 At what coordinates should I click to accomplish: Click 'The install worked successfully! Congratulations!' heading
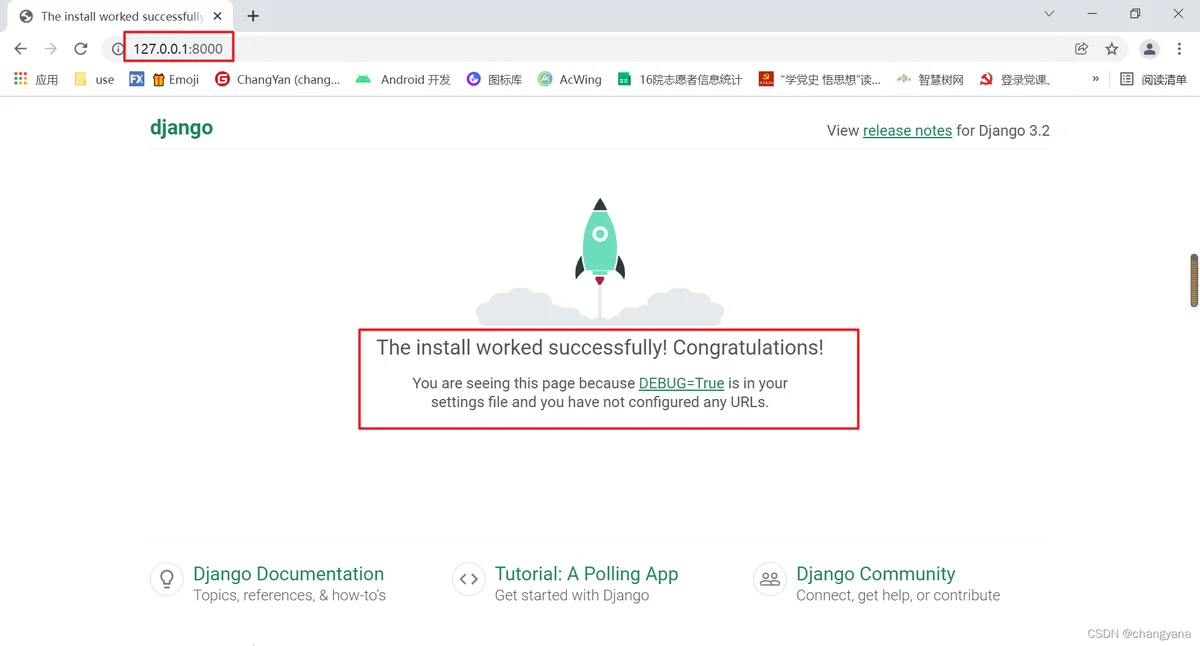(600, 348)
